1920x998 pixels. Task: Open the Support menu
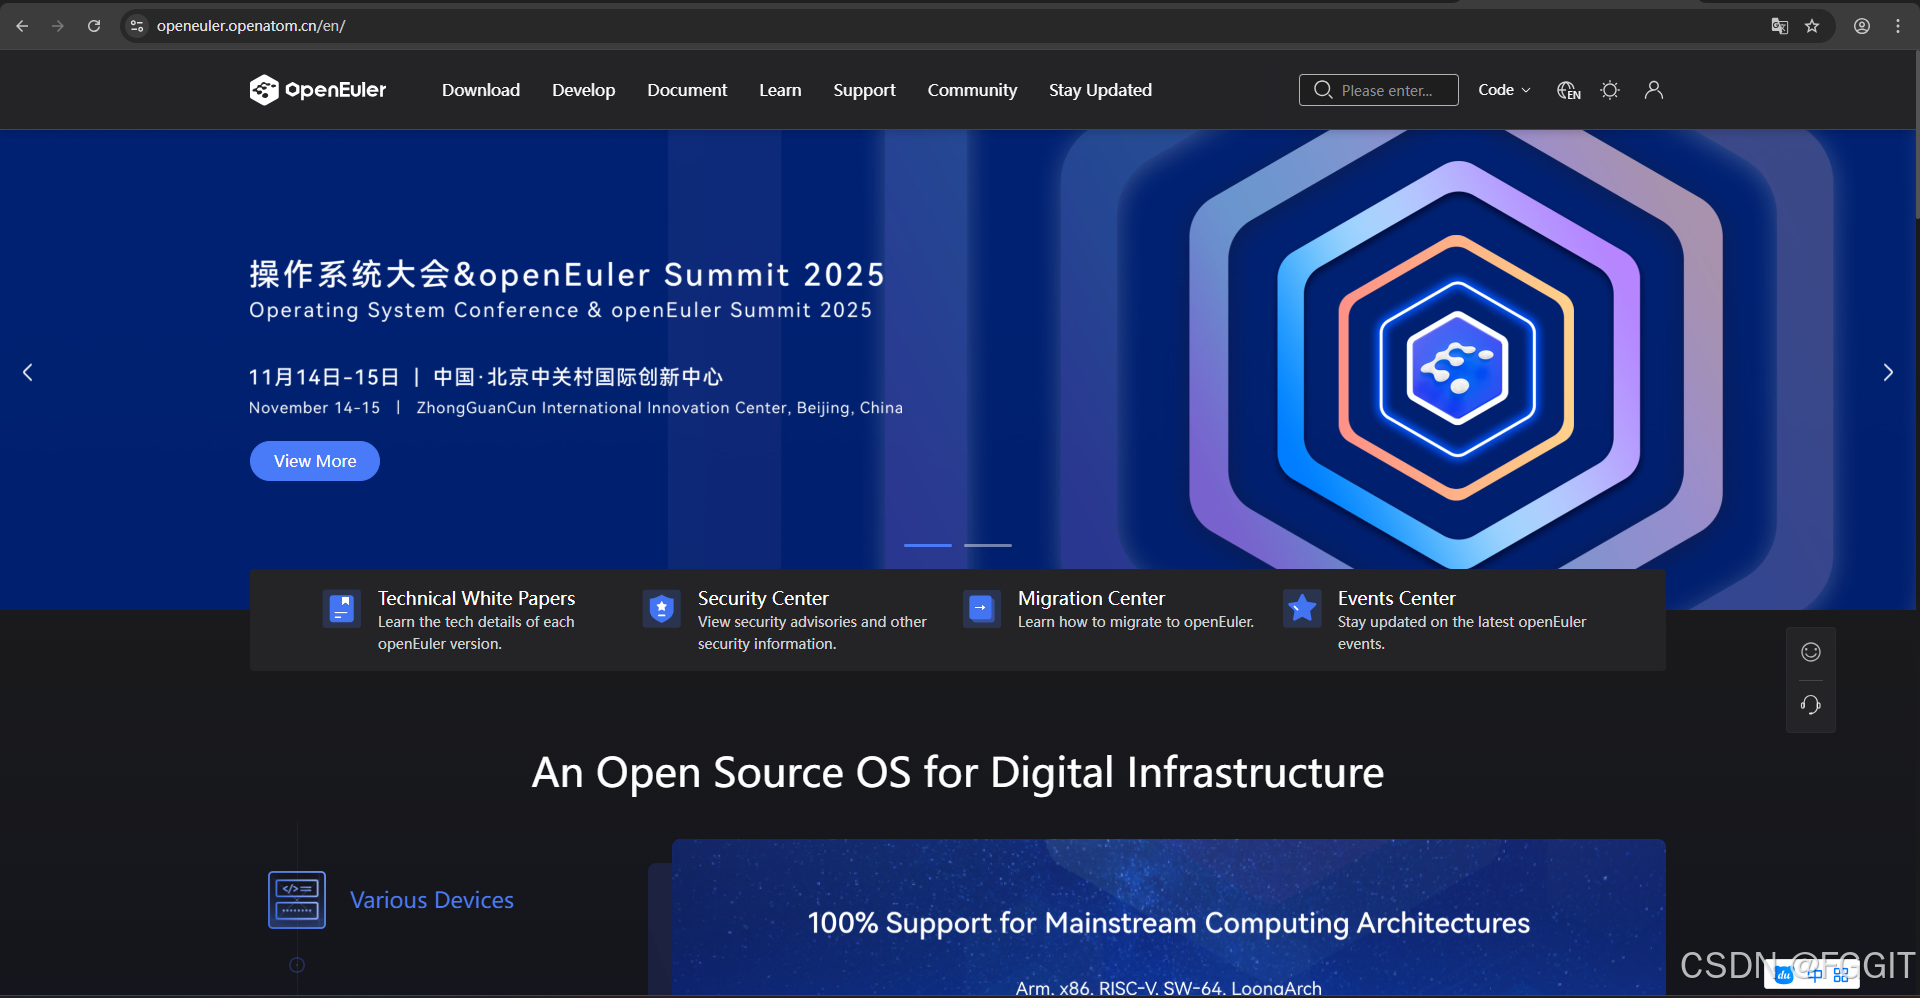coord(864,90)
